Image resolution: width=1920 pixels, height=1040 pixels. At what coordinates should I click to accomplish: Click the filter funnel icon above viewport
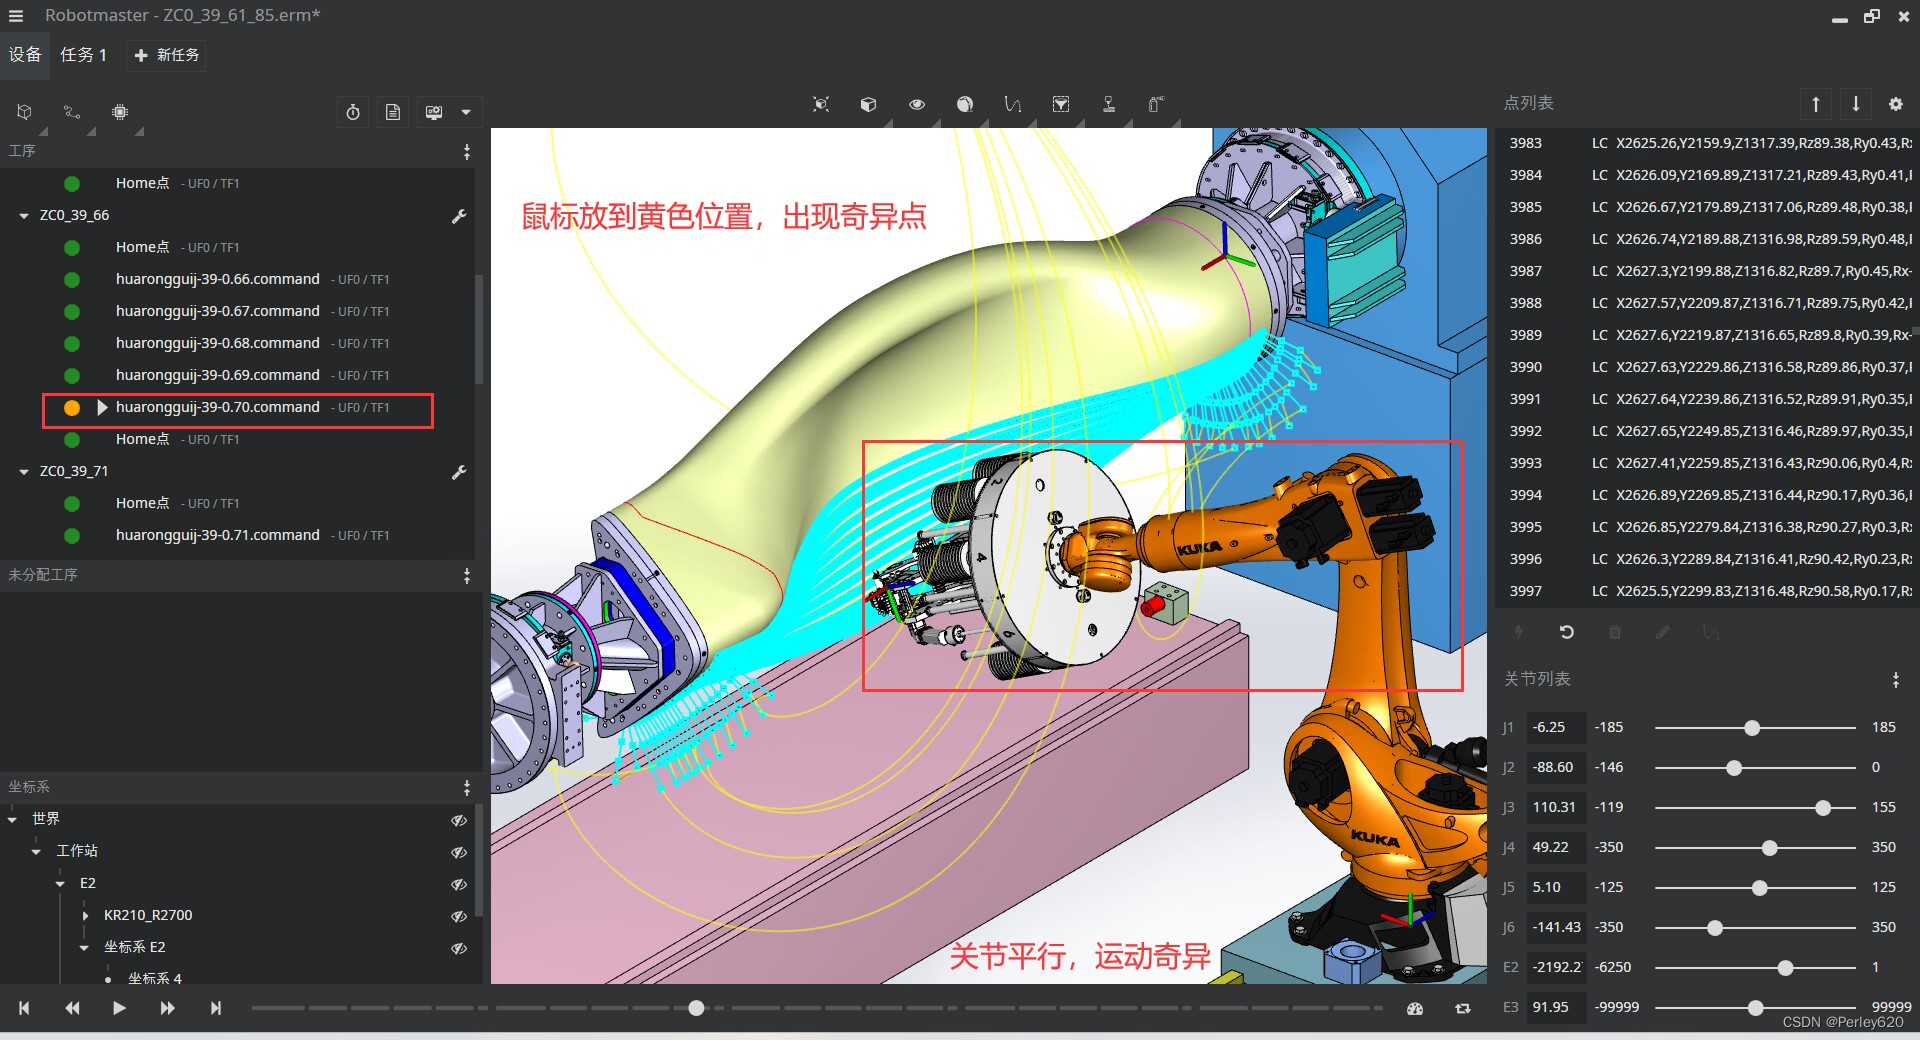click(x=1061, y=104)
